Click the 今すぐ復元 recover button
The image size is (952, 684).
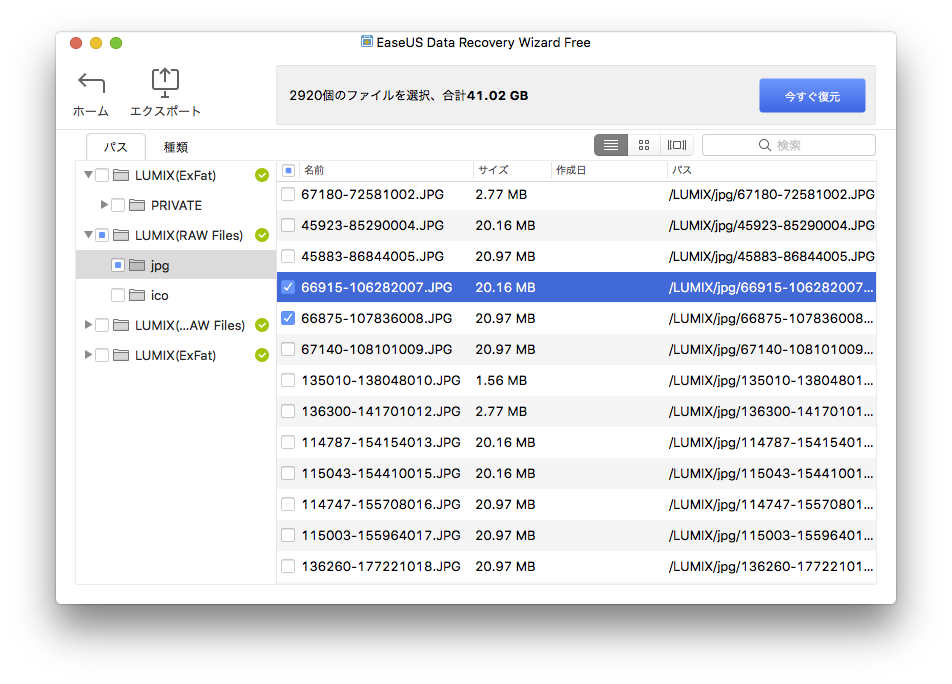[x=811, y=96]
